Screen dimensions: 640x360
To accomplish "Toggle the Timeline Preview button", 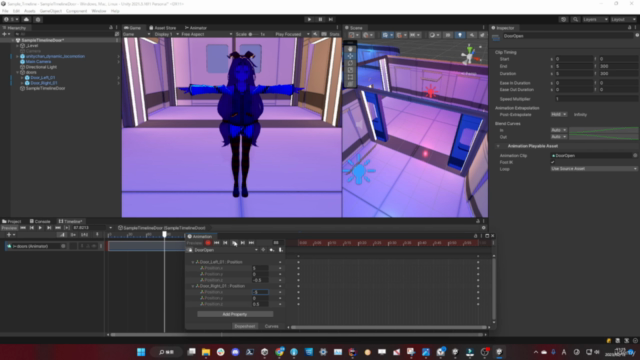I will 9,228.
